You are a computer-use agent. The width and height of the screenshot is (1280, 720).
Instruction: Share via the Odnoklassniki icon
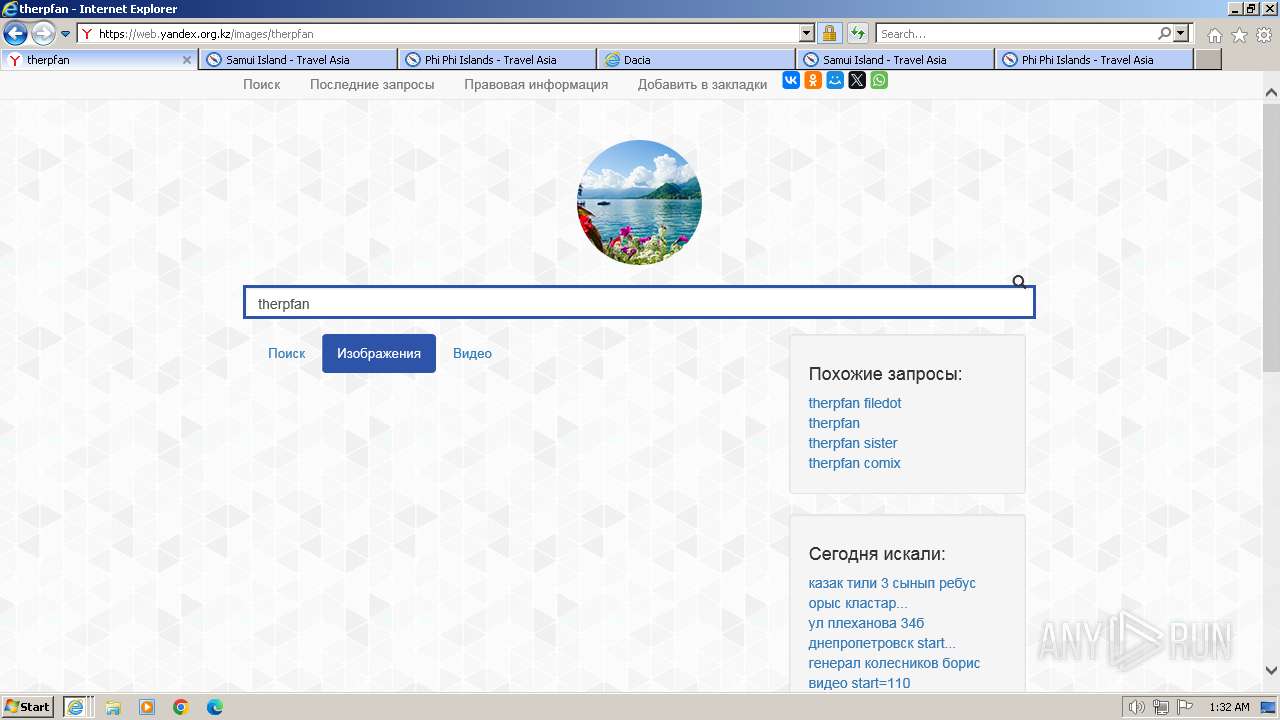pyautogui.click(x=813, y=80)
